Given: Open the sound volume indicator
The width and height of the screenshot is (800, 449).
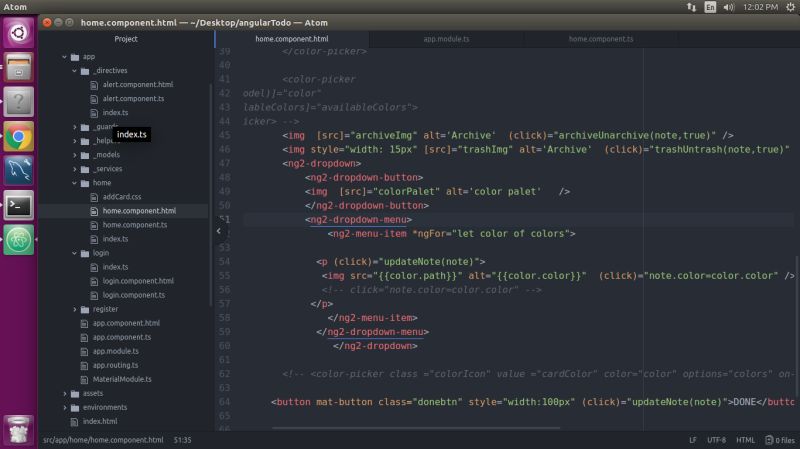Looking at the screenshot, I should [729, 7].
